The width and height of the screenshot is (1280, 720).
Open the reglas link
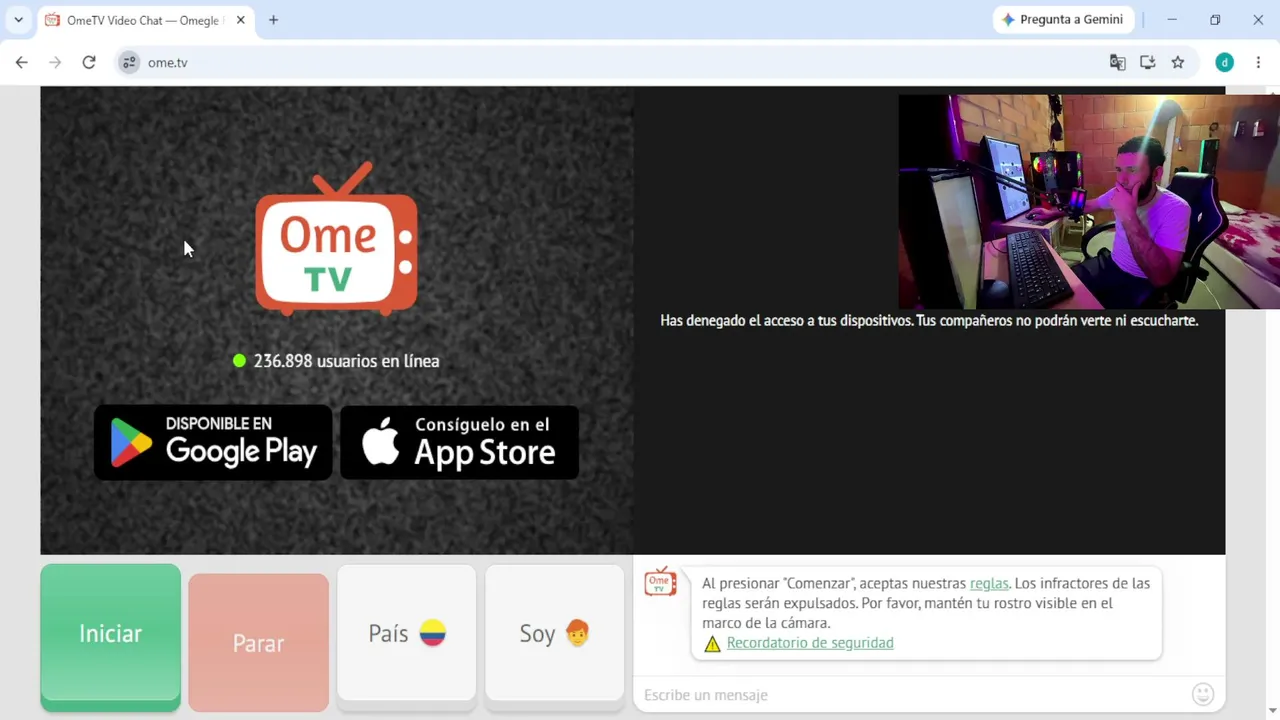(x=989, y=583)
